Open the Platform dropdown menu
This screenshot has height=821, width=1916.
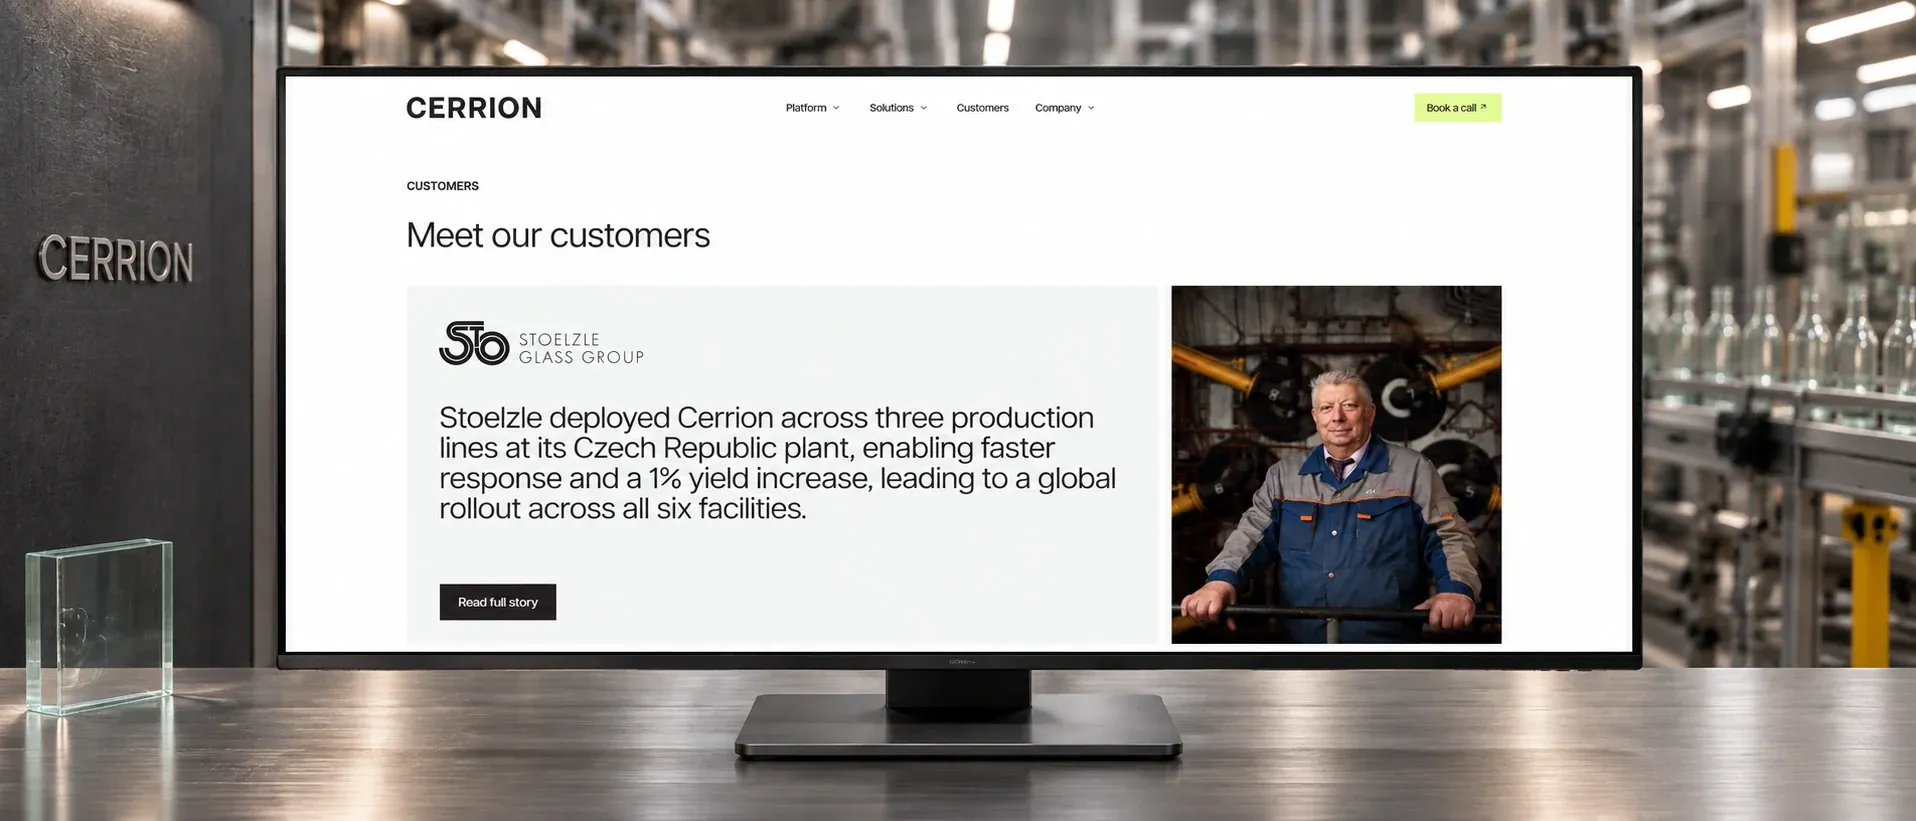coord(812,108)
